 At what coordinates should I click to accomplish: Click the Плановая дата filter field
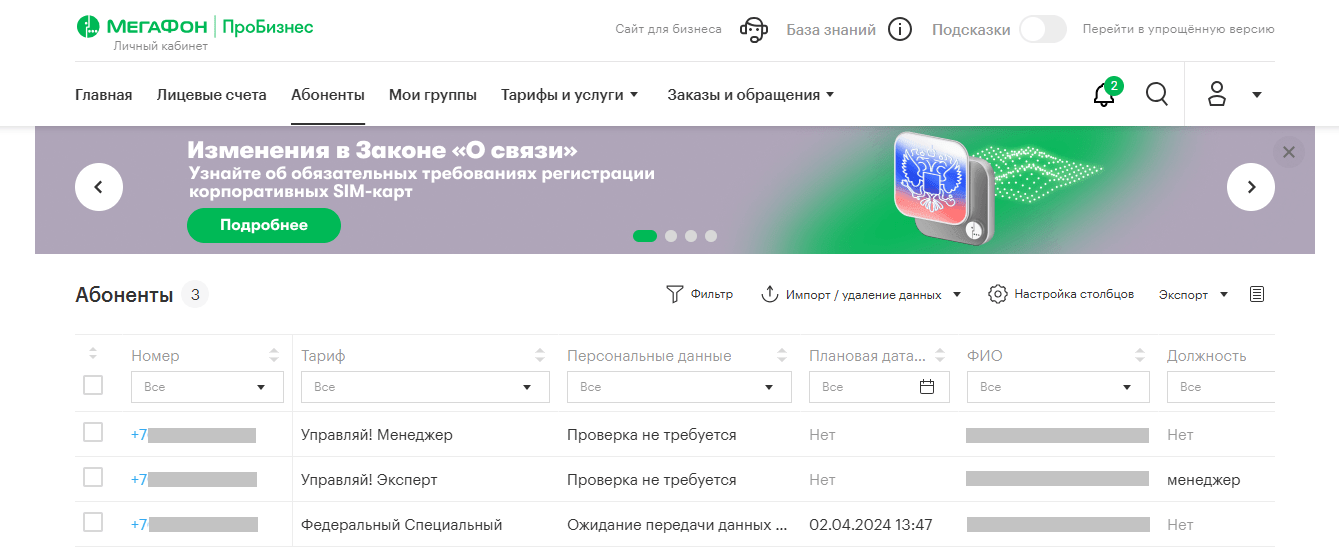tap(879, 387)
